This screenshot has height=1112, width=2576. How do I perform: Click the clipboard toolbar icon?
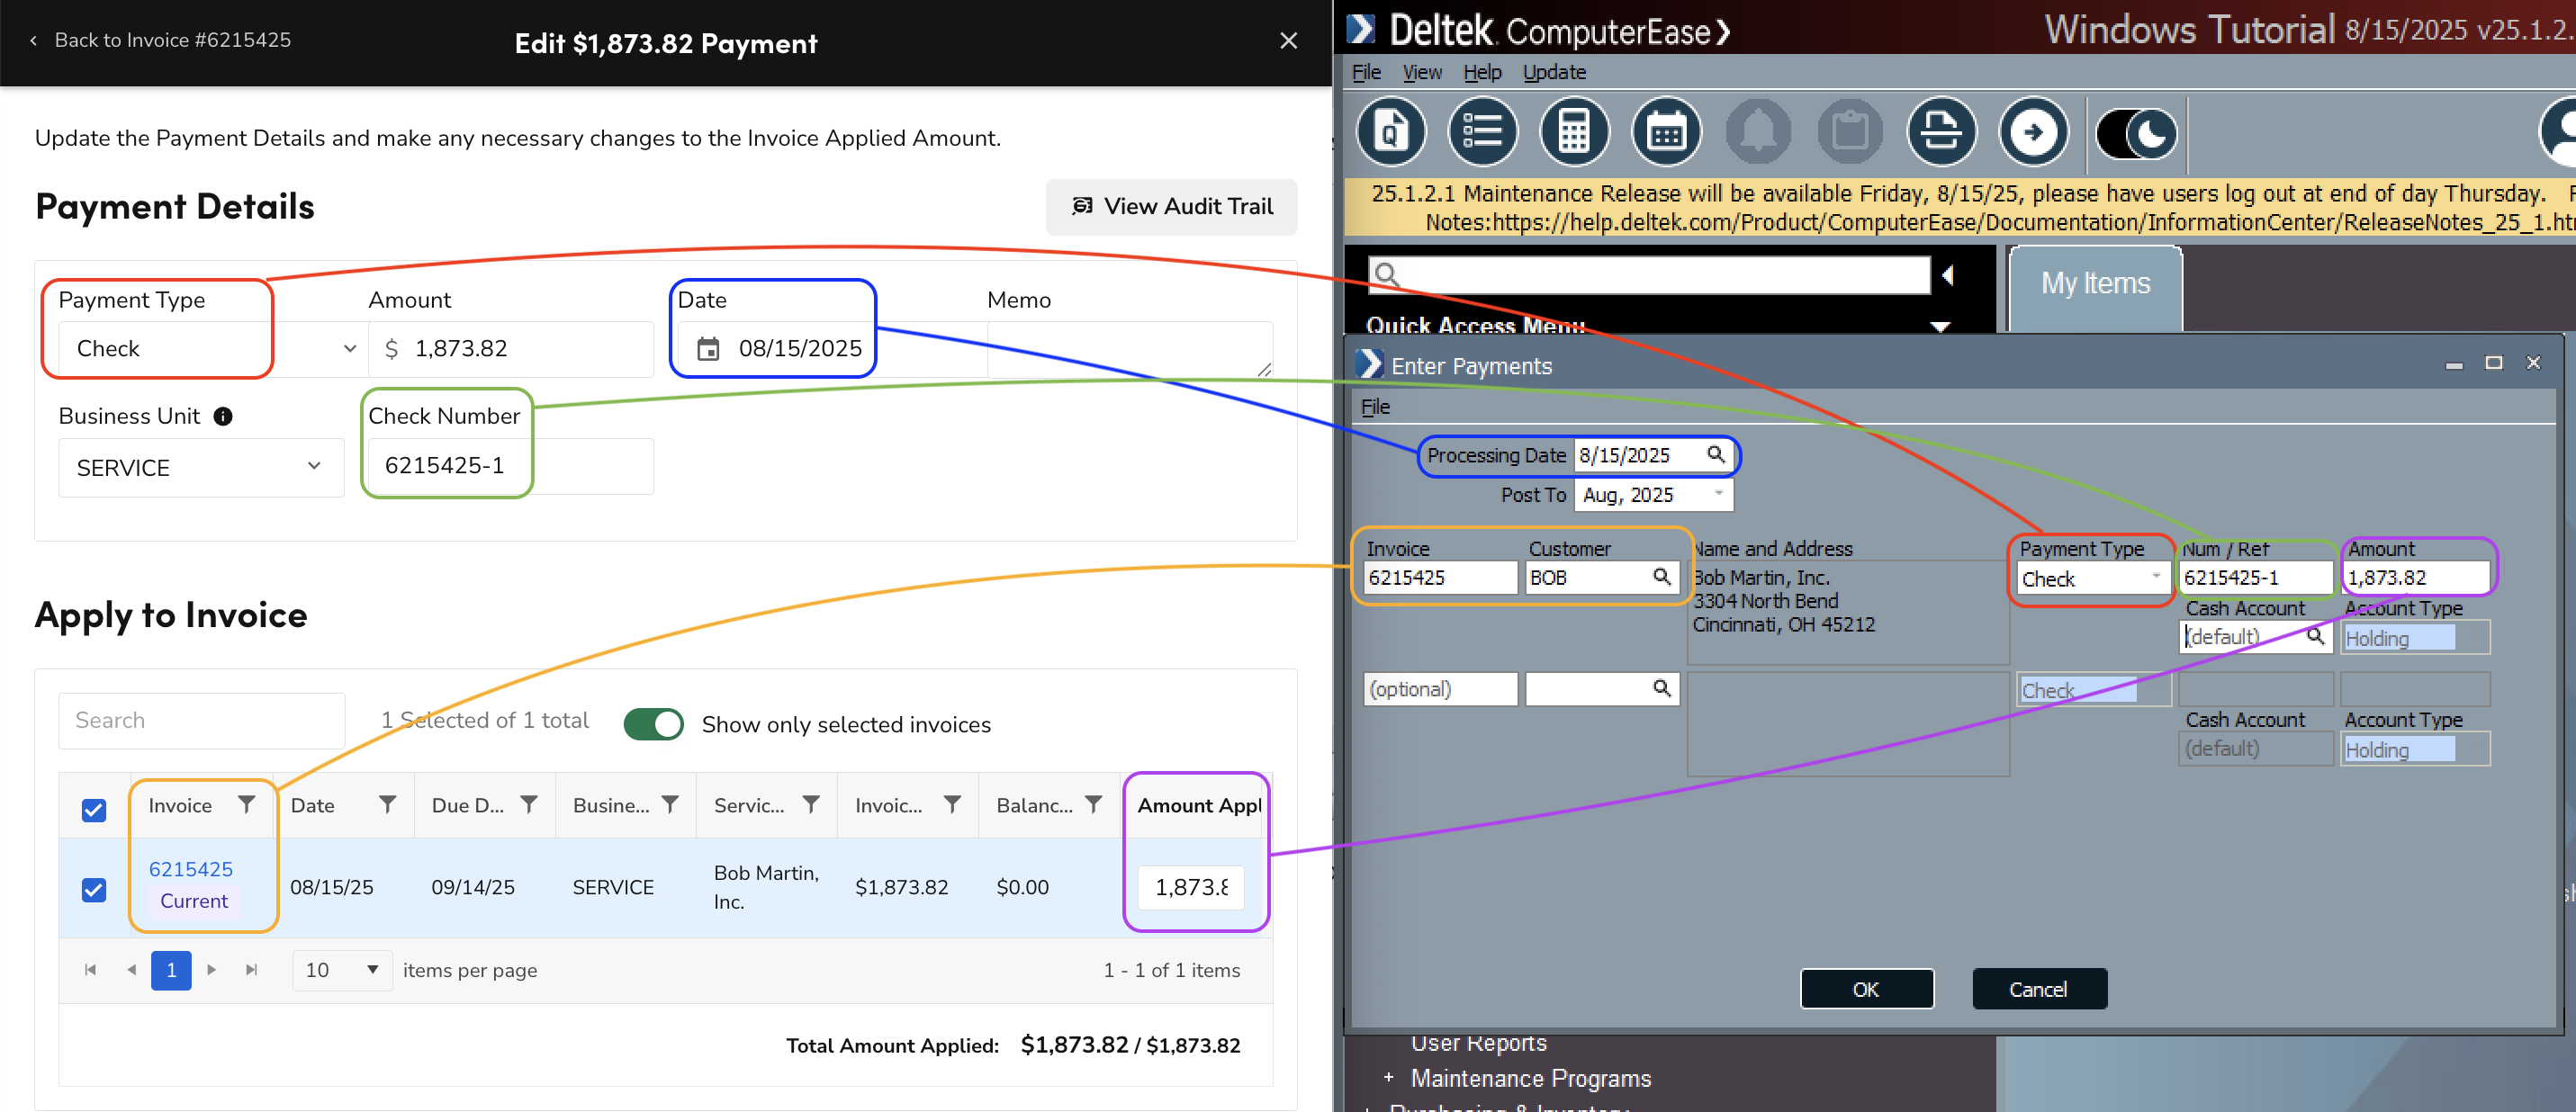pyautogui.click(x=1850, y=132)
